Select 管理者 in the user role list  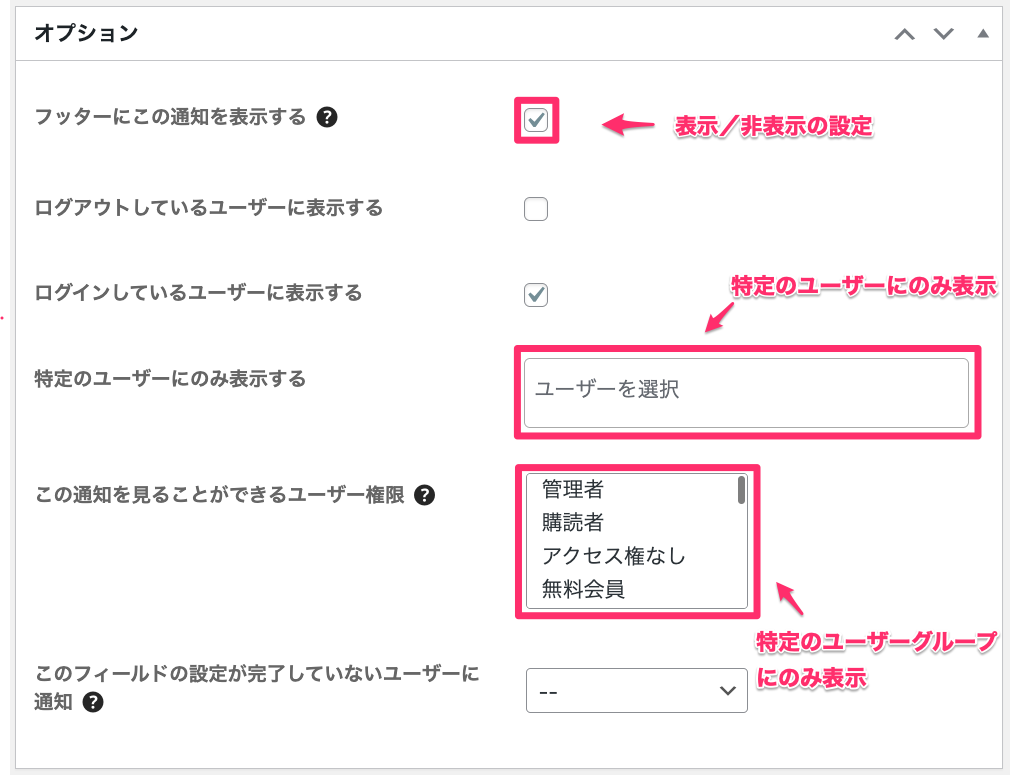coord(573,490)
